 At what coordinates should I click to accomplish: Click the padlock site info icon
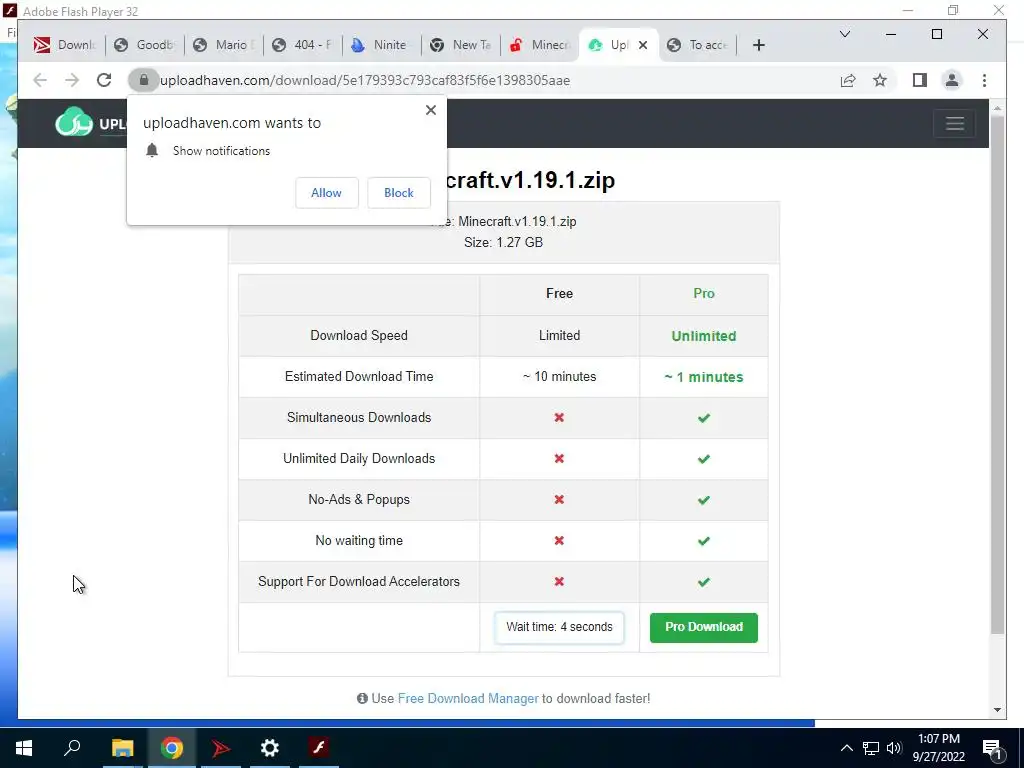pyautogui.click(x=144, y=80)
